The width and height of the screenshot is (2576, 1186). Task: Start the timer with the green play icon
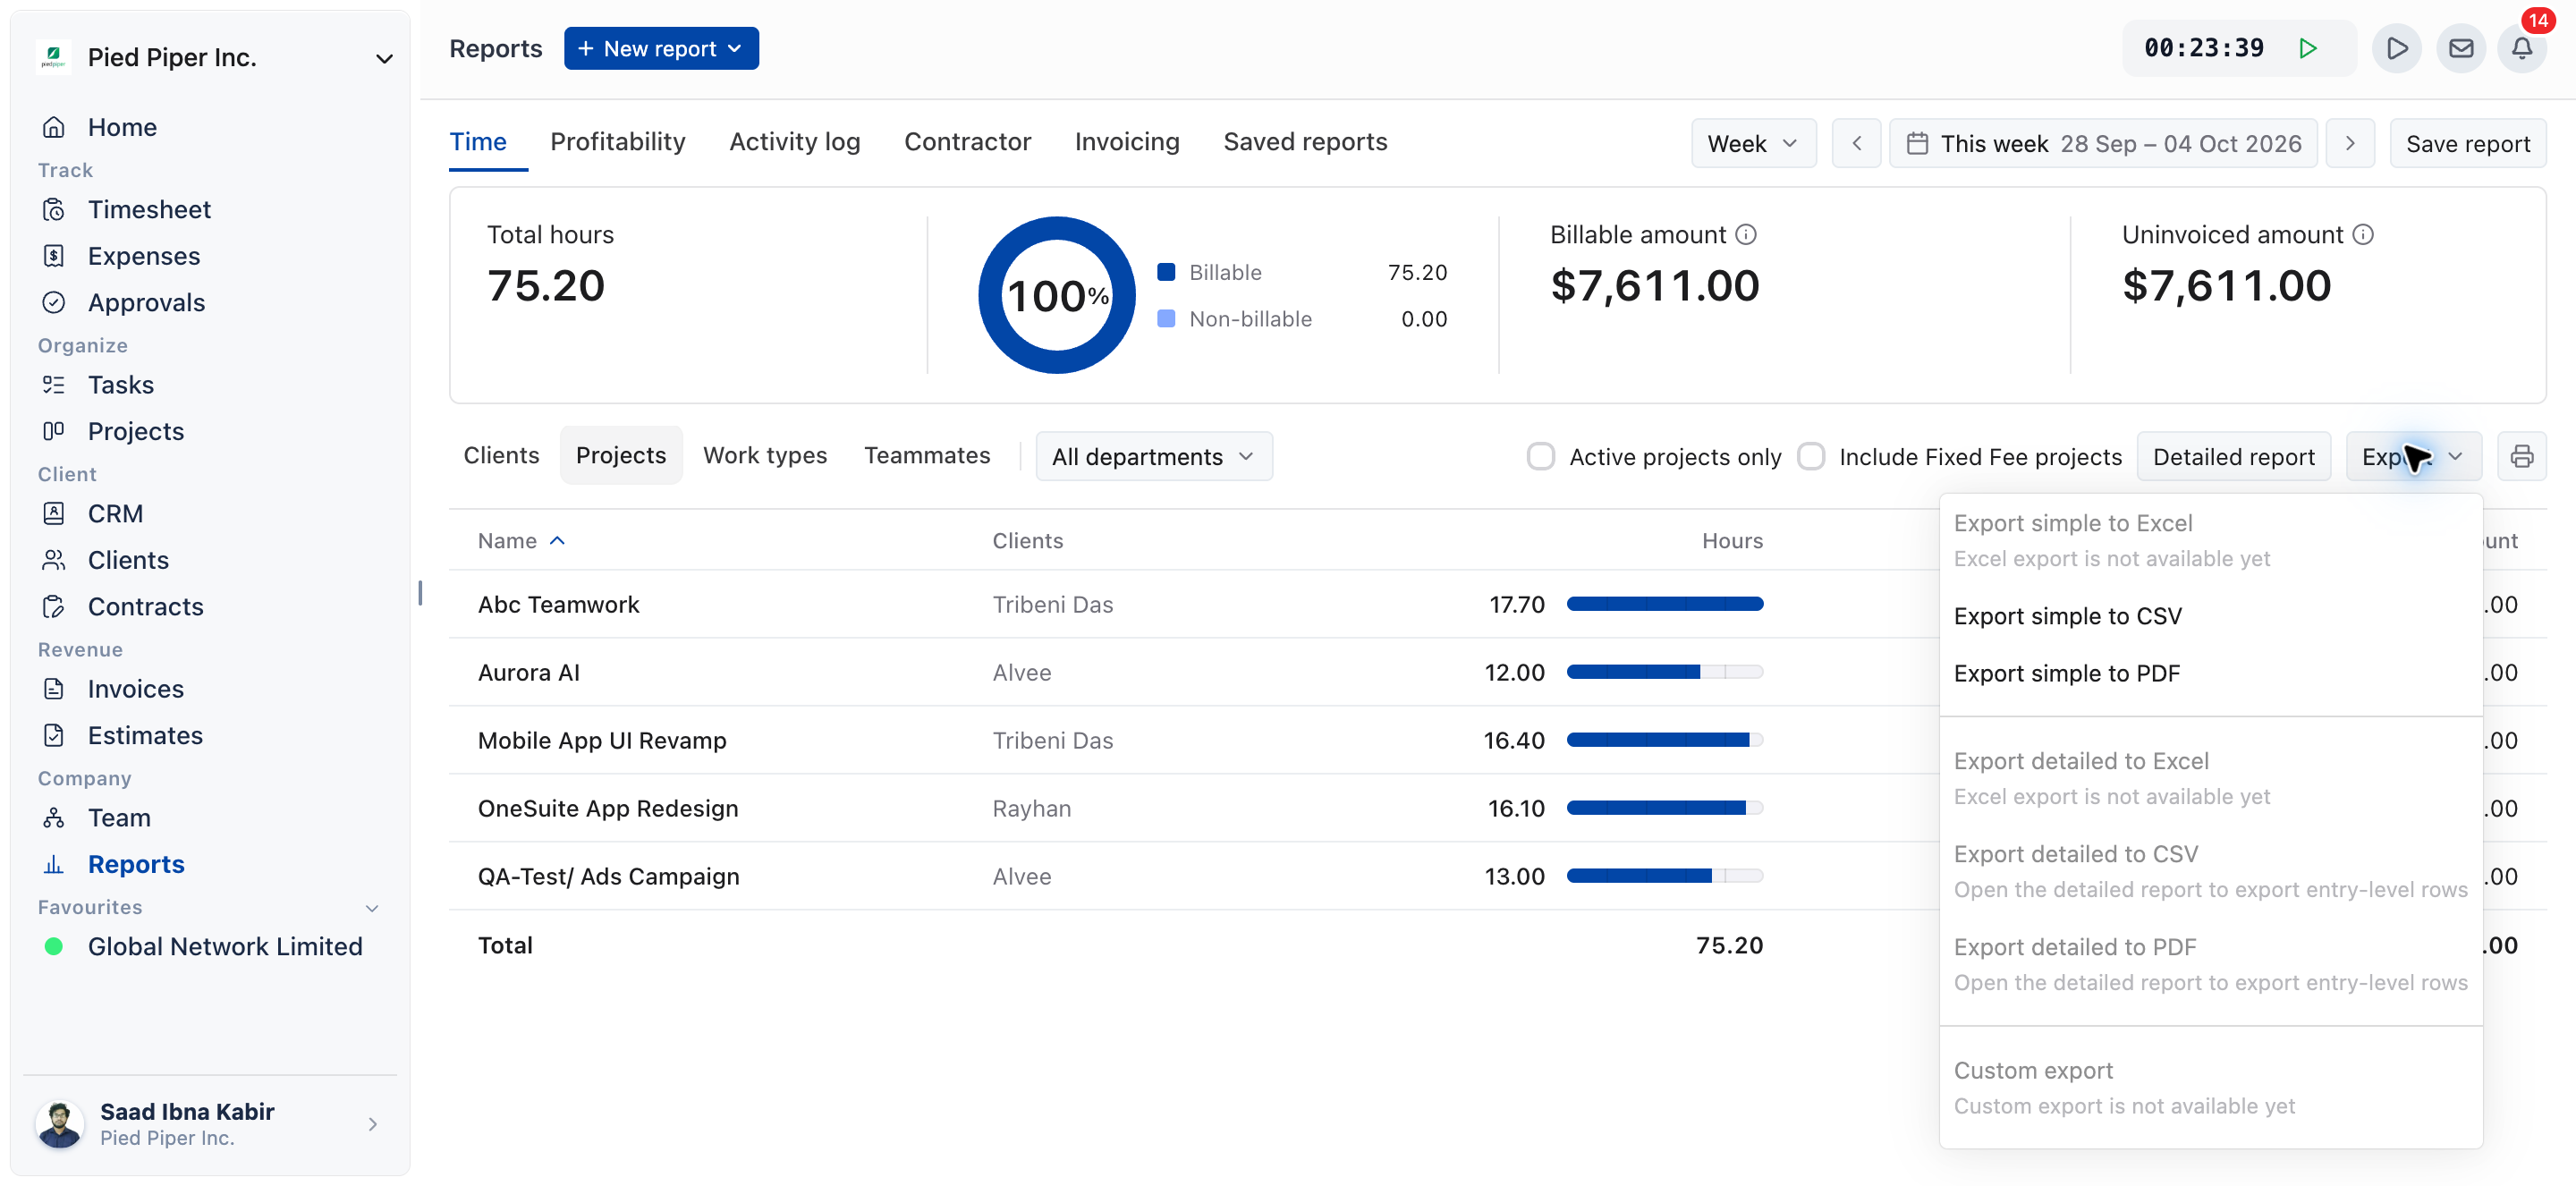[2307, 48]
